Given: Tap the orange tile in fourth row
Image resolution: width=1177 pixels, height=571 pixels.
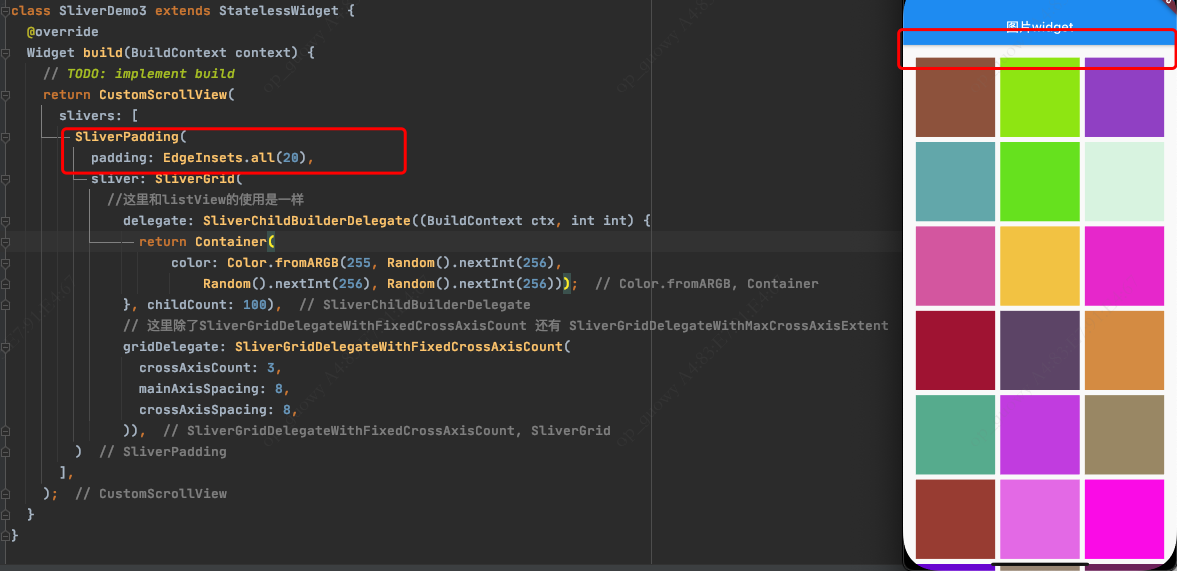Looking at the screenshot, I should point(1124,350).
